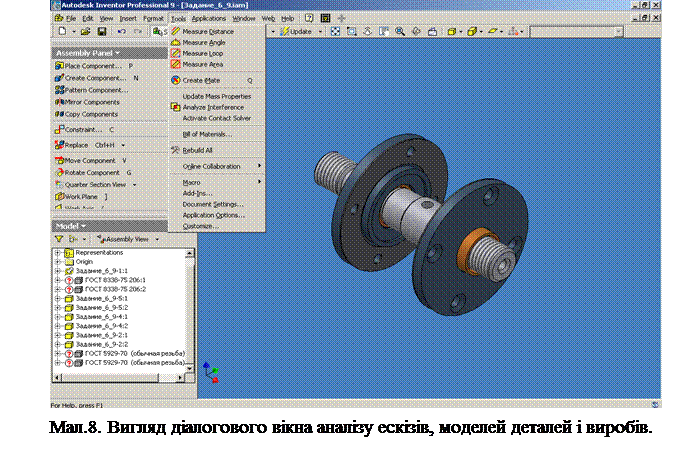Open a file with the Open folder icon
Screen dimensions: 688x467
click(86, 31)
